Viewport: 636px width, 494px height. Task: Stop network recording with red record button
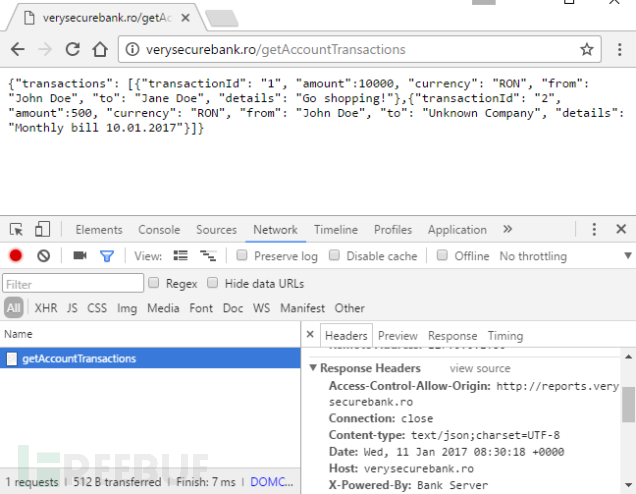[x=16, y=256]
